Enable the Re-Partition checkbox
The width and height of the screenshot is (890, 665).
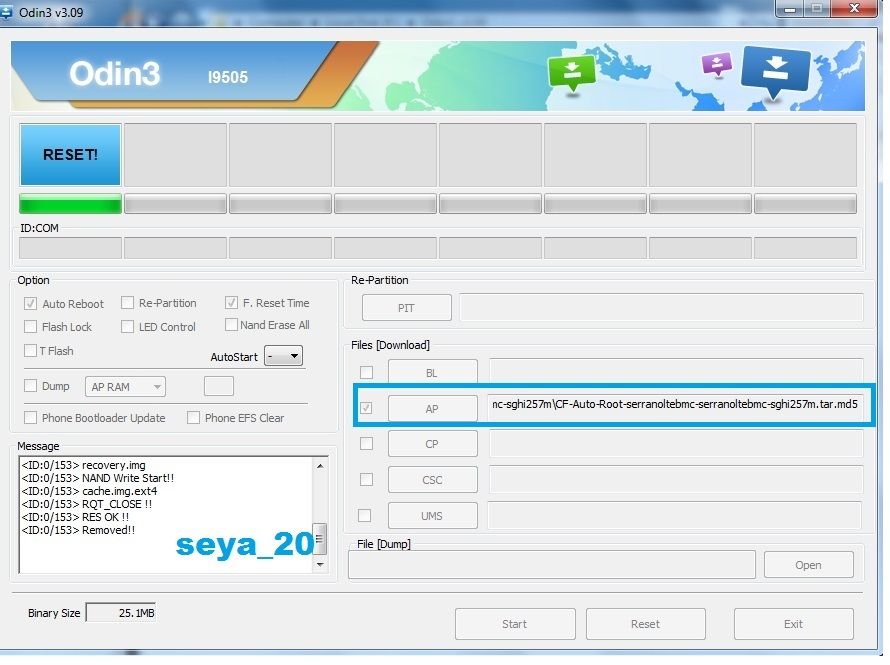pyautogui.click(x=128, y=303)
